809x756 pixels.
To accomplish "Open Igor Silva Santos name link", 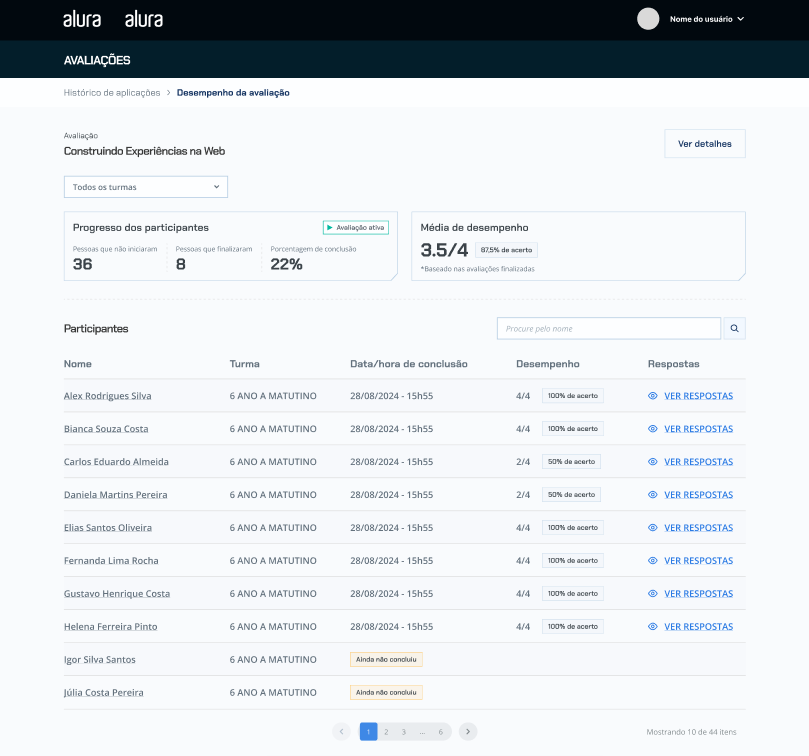I will [x=100, y=660].
